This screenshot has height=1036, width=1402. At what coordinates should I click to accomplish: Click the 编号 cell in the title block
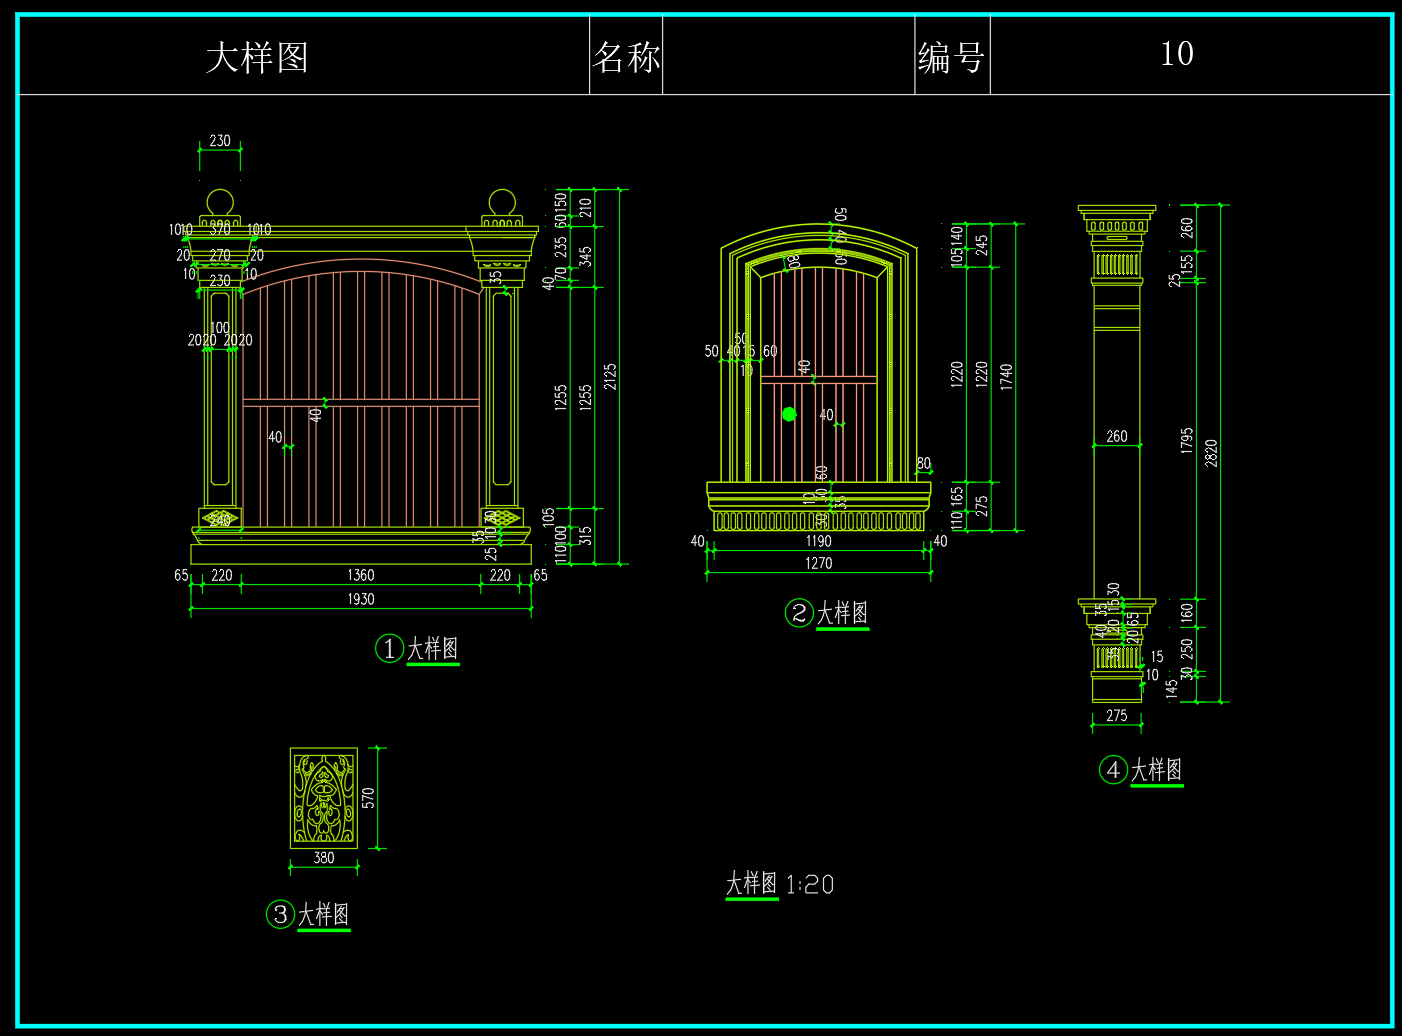(x=951, y=57)
